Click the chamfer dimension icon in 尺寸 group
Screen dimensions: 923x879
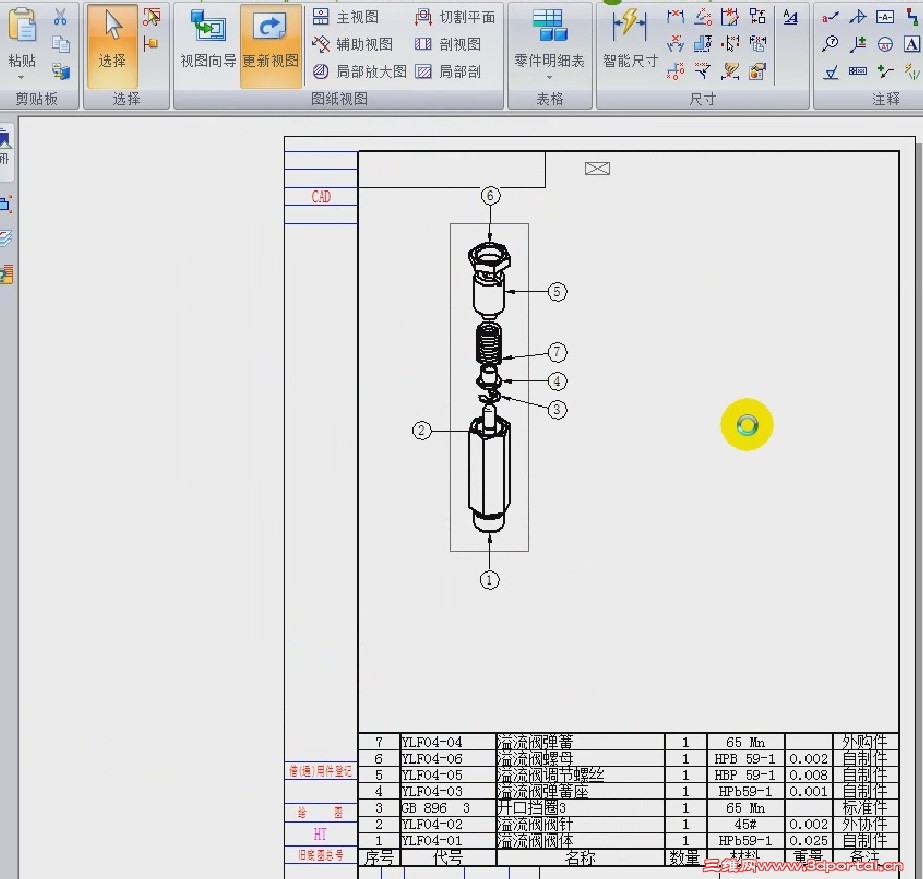pos(702,71)
